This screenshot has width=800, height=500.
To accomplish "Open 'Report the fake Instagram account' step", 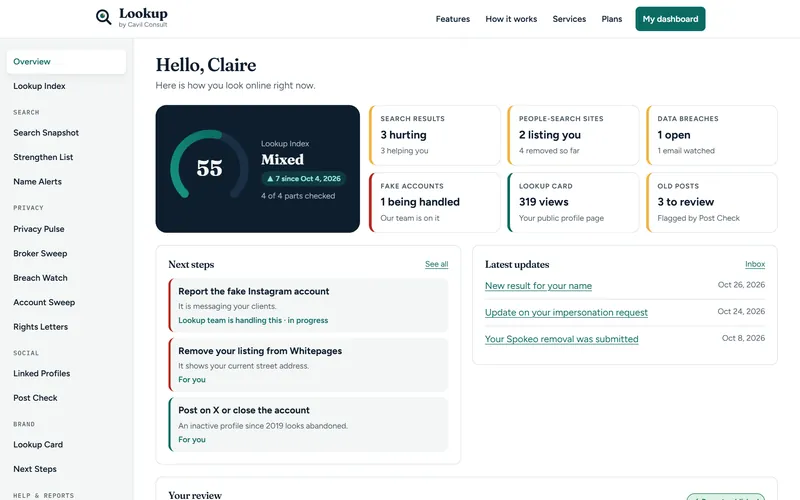I will coord(308,305).
